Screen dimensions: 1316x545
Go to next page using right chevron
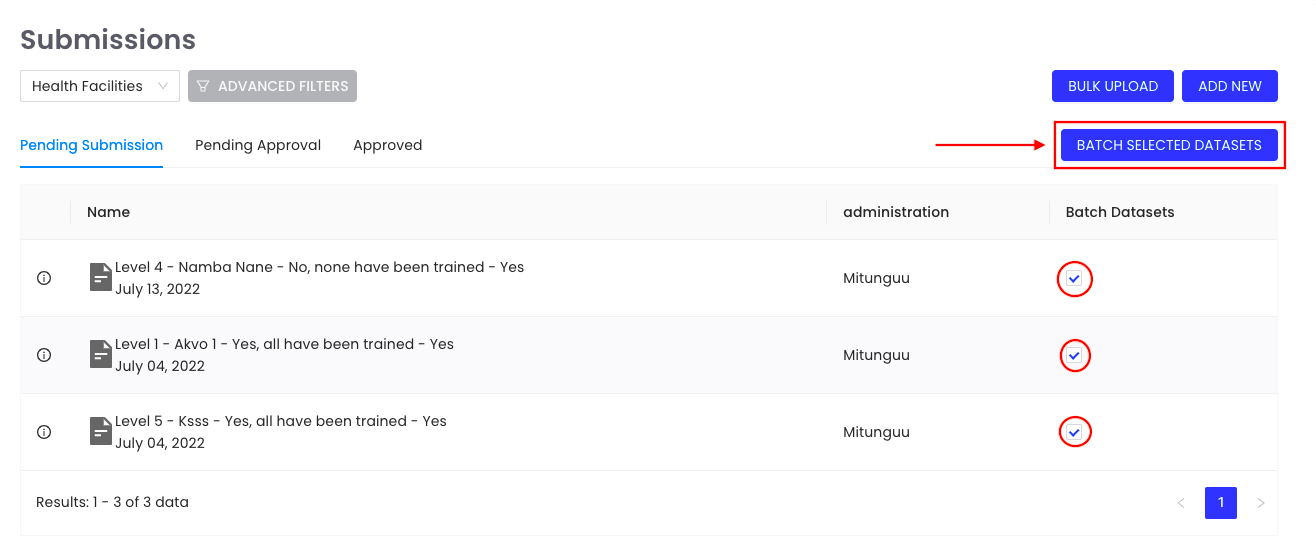1261,503
